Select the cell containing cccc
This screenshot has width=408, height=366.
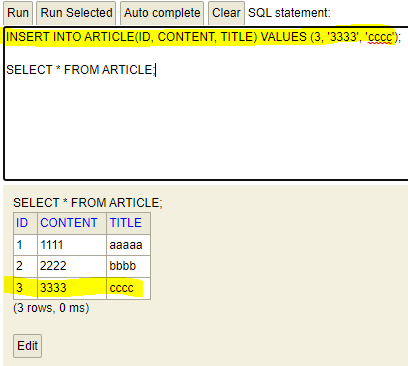pyautogui.click(x=128, y=288)
